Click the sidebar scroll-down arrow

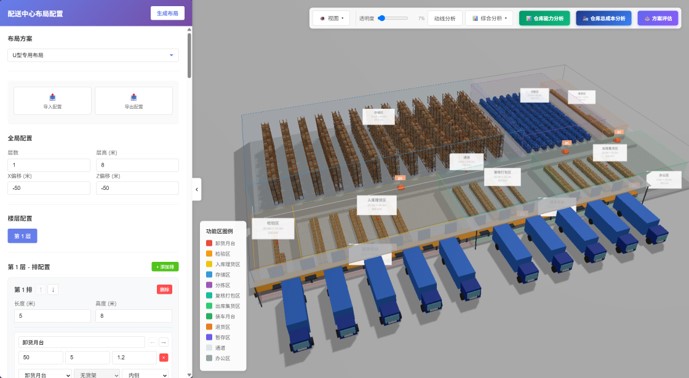coord(189,374)
